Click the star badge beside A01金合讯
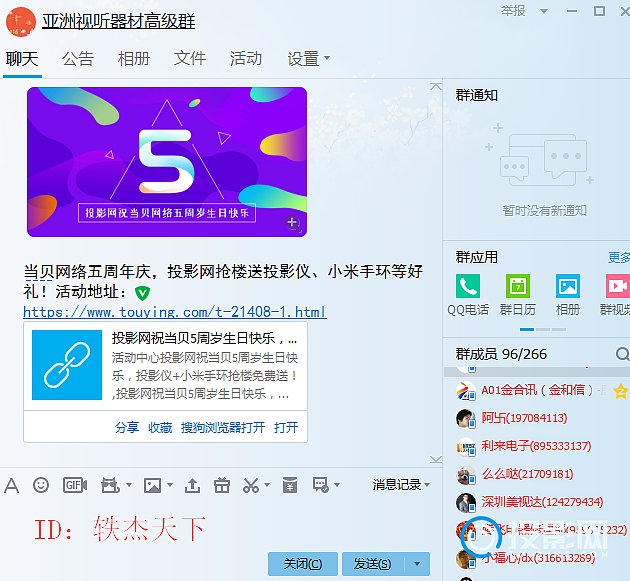This screenshot has height=581, width=630. point(621,391)
